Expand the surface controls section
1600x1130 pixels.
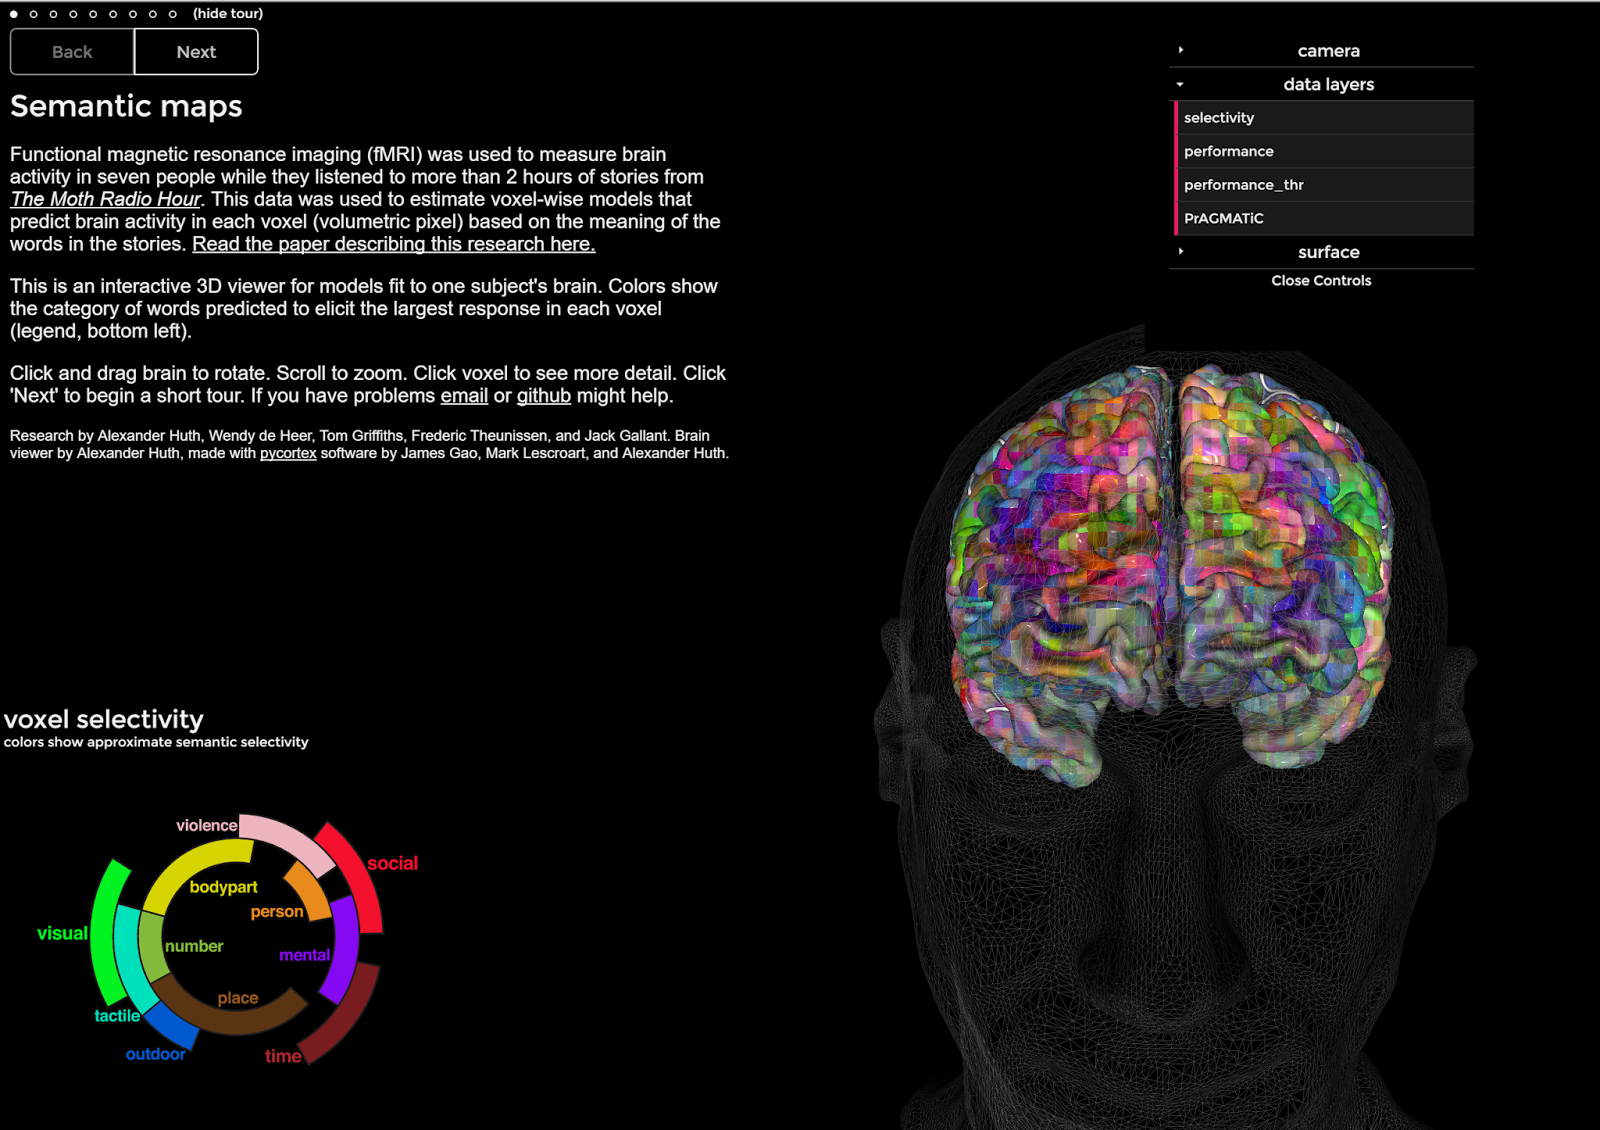(x=1327, y=252)
